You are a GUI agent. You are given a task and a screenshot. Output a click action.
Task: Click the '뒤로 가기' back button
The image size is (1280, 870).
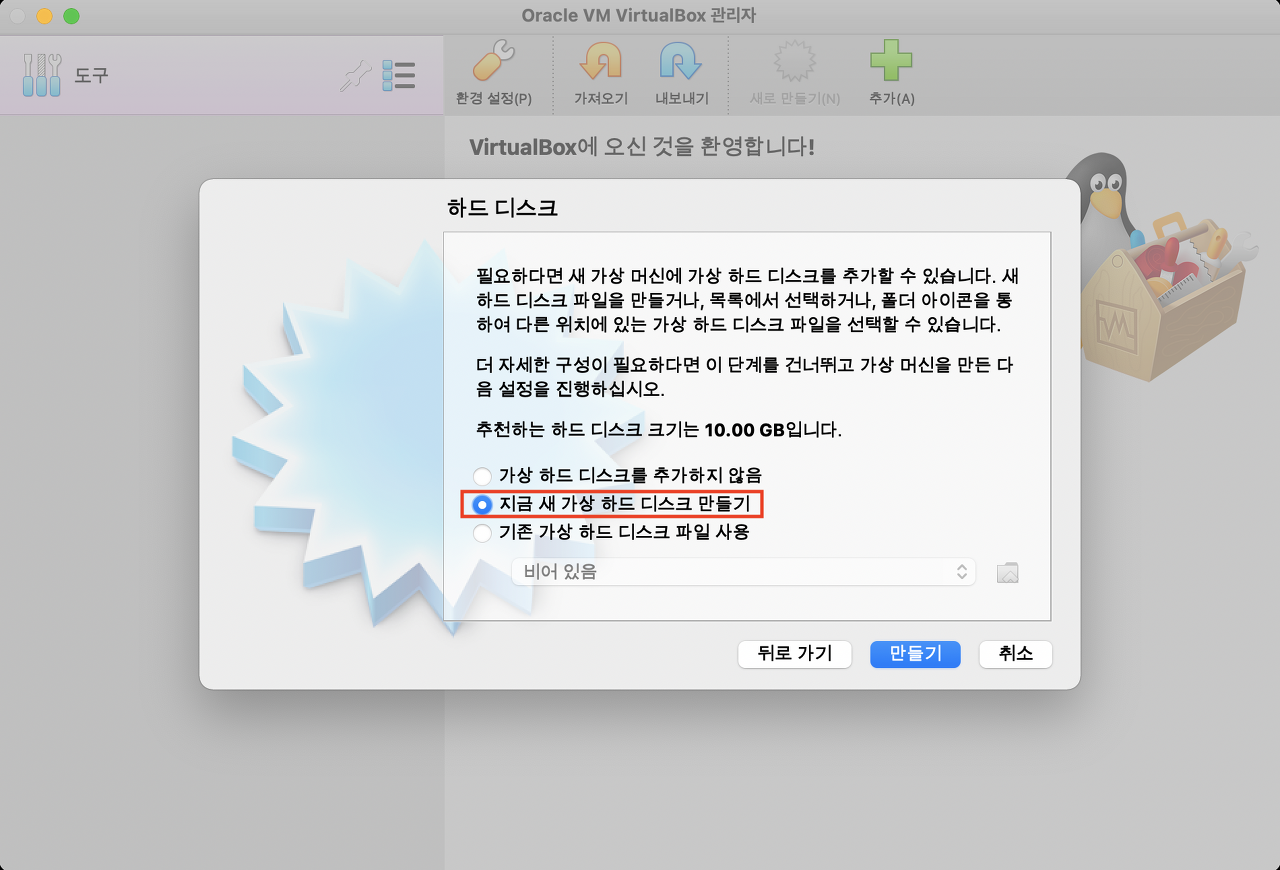pos(794,654)
